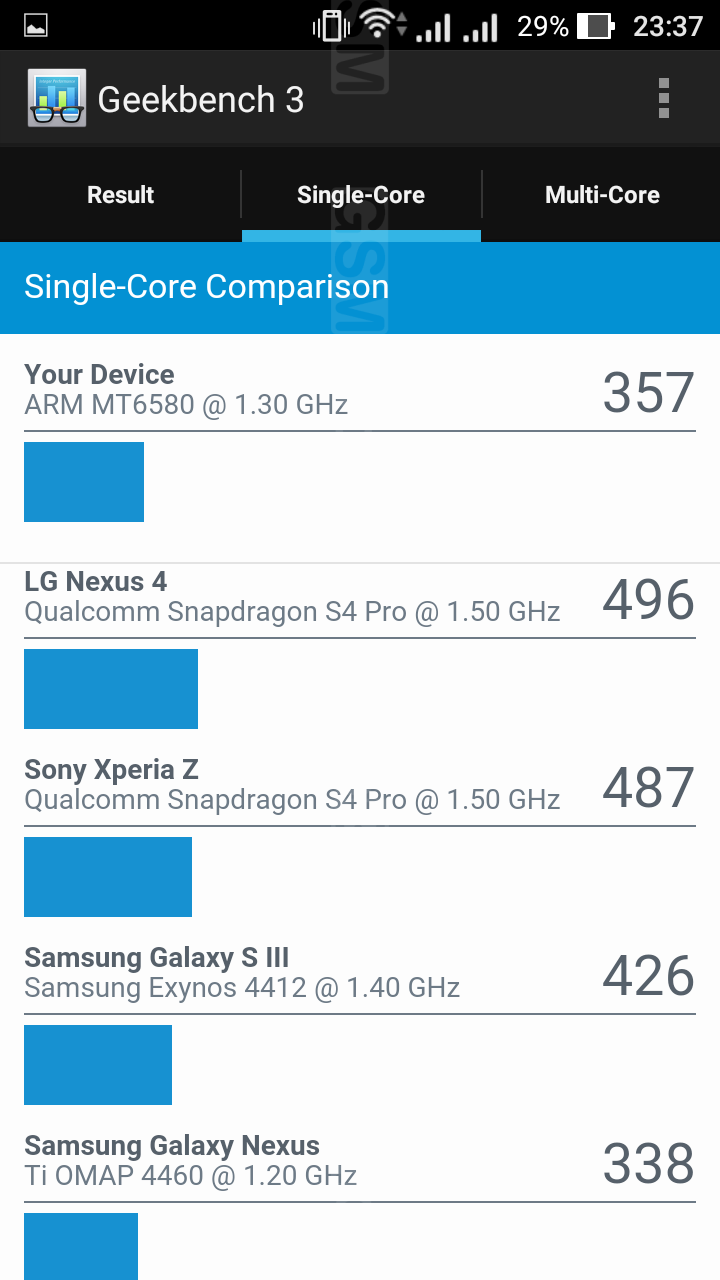
Task: Tap the Wi-Fi status icon
Action: 379,25
